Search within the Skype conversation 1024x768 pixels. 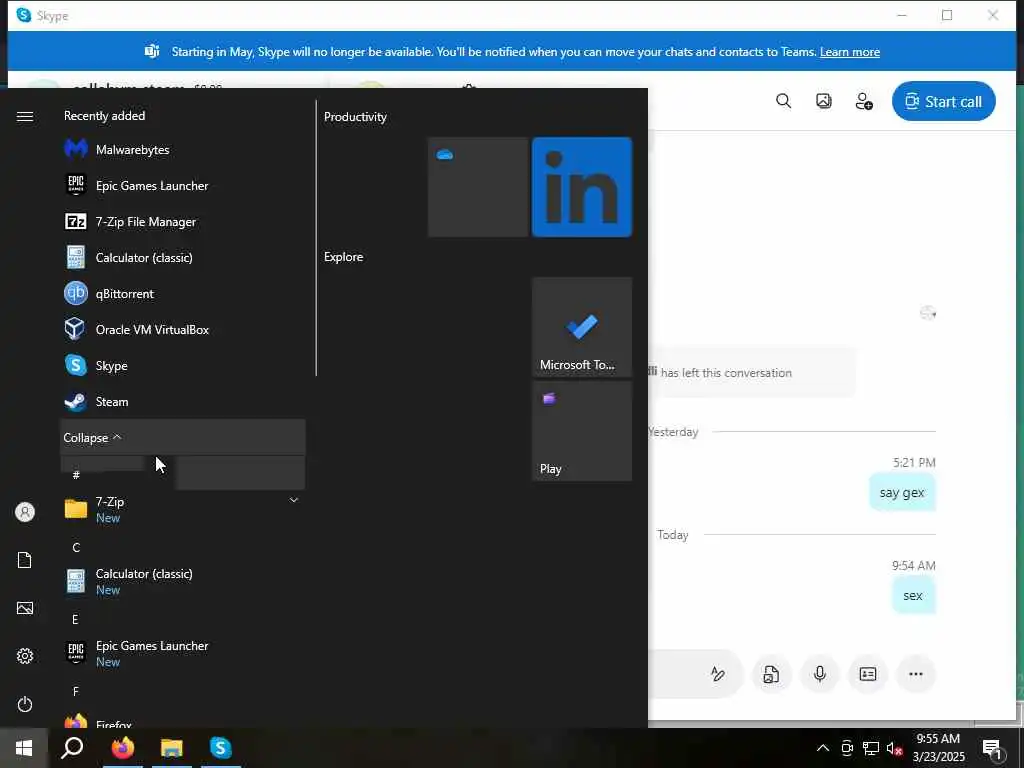coord(783,101)
